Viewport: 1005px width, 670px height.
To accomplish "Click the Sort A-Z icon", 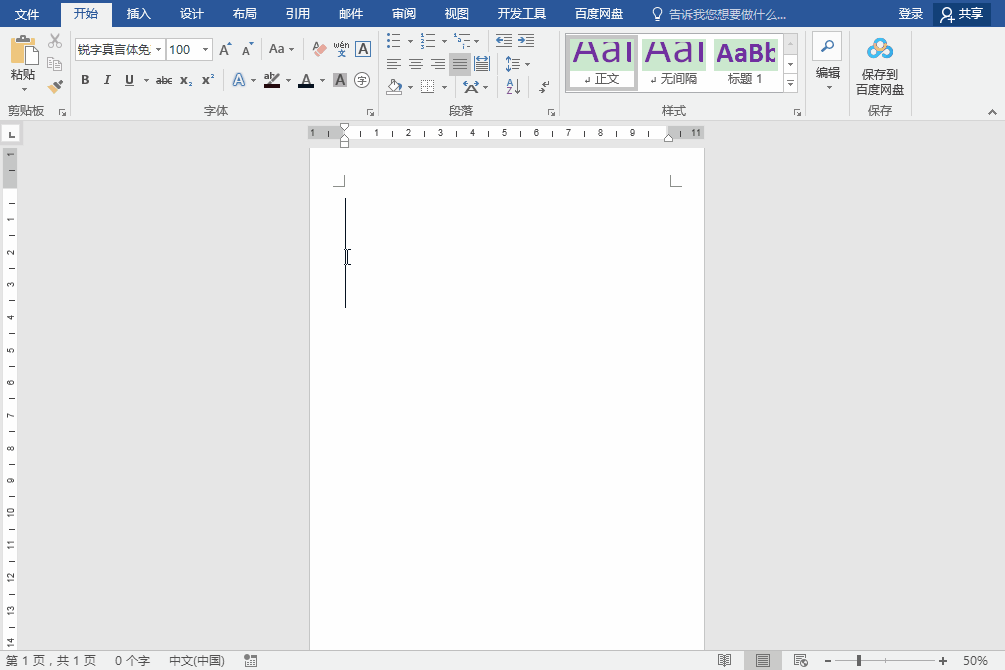I will [513, 87].
